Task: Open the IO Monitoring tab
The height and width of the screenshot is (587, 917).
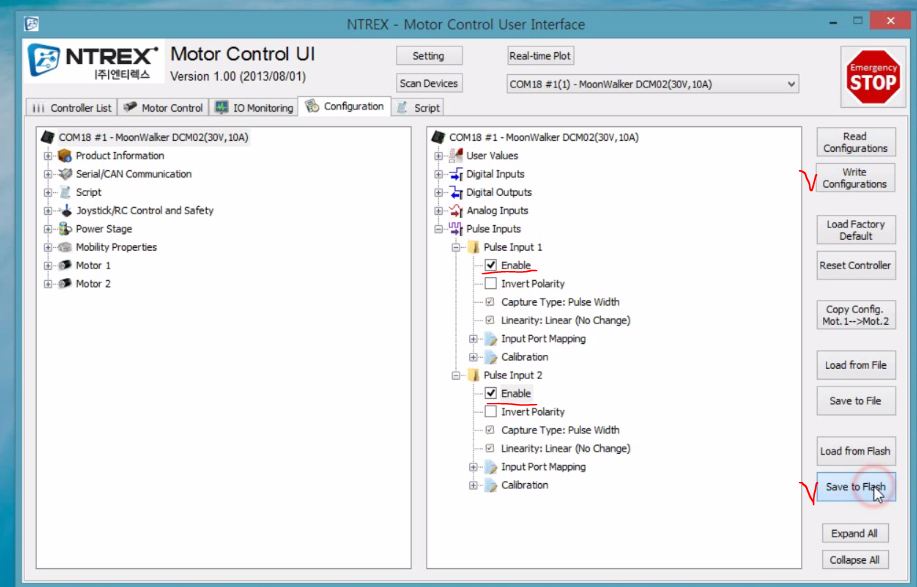Action: pyautogui.click(x=254, y=108)
